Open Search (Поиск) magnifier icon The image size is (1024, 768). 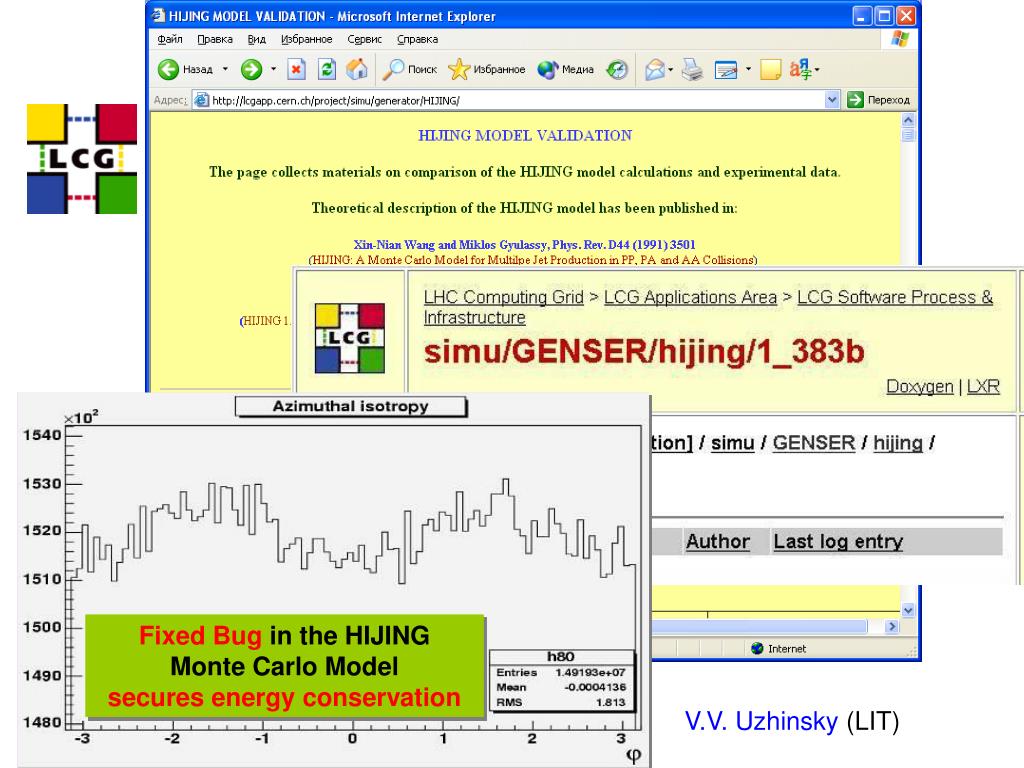(x=392, y=69)
